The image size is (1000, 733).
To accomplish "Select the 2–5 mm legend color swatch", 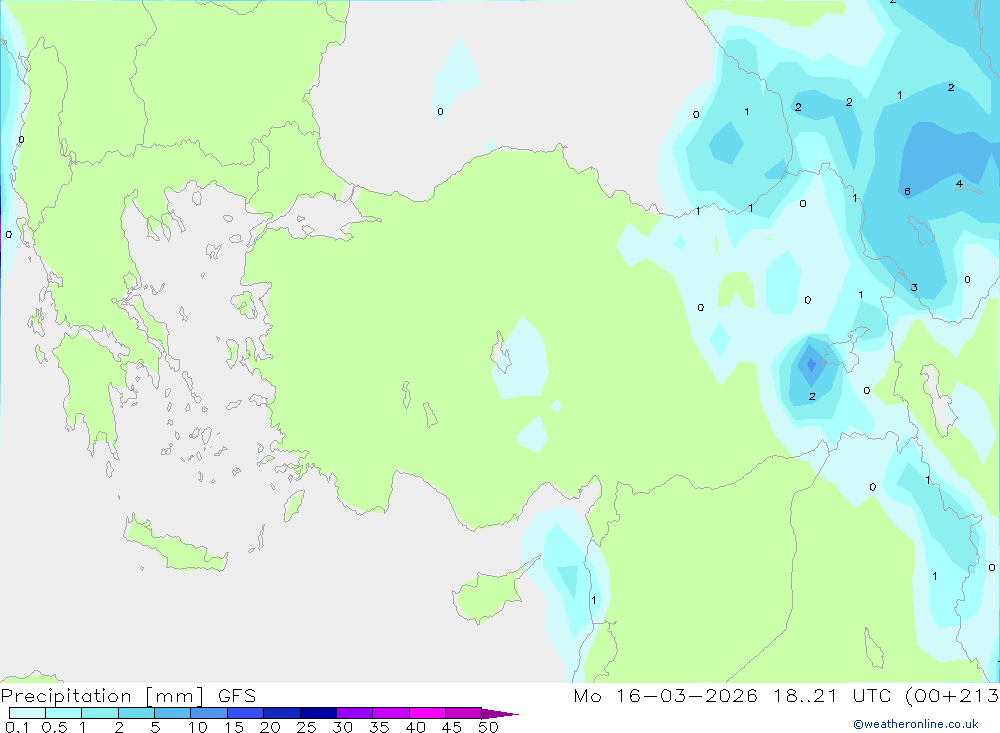I will (x=136, y=713).
